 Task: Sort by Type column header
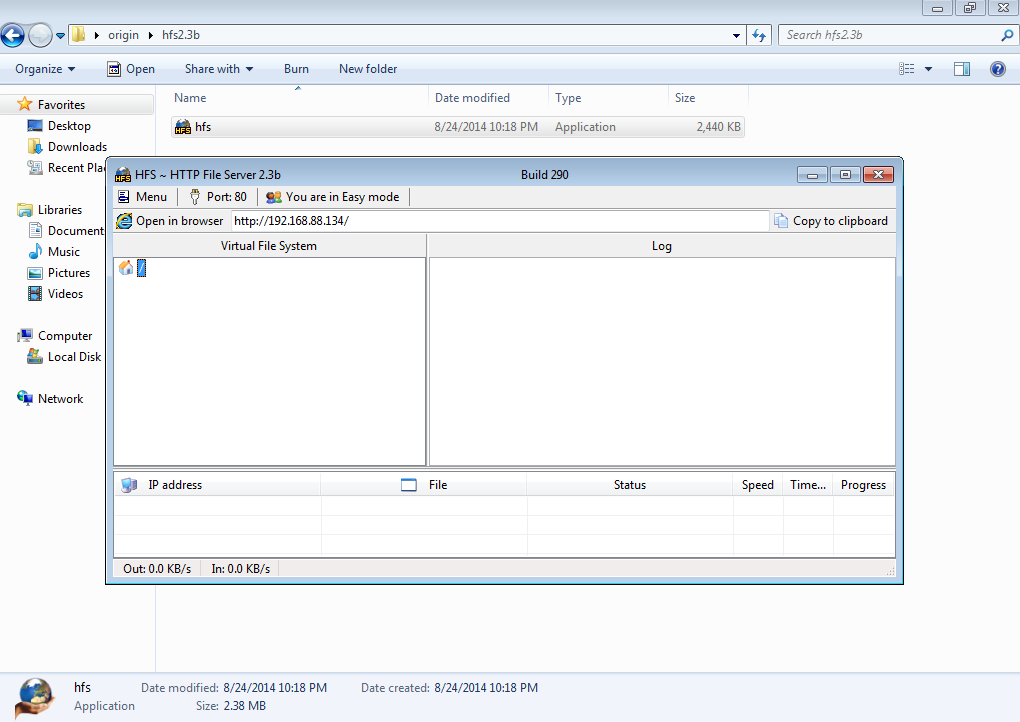609,98
